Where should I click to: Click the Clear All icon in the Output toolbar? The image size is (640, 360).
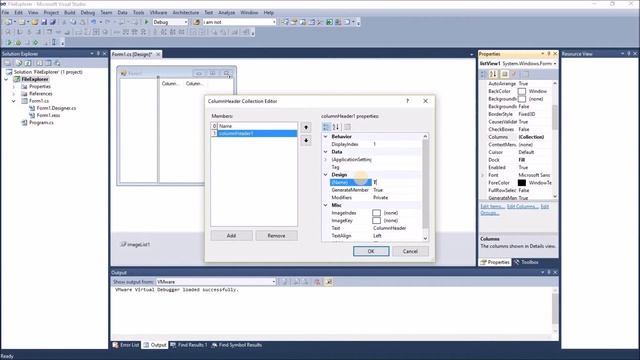(317, 282)
